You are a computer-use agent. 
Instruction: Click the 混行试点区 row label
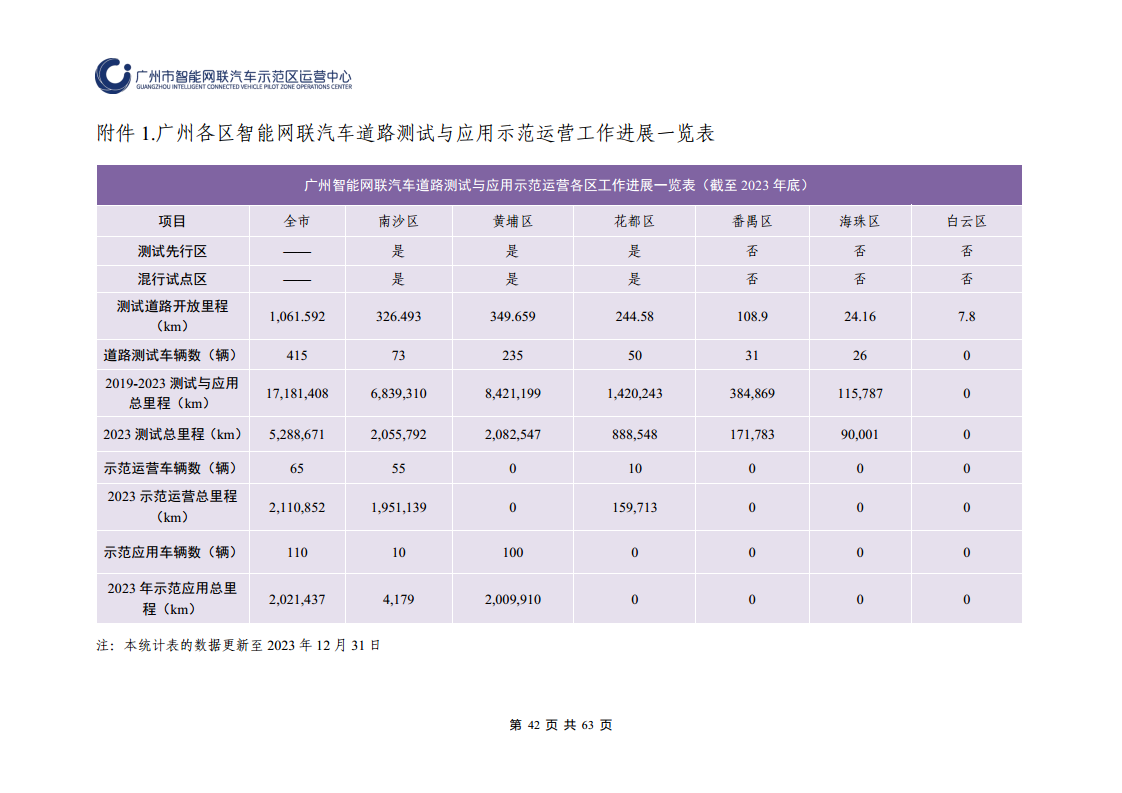171,279
